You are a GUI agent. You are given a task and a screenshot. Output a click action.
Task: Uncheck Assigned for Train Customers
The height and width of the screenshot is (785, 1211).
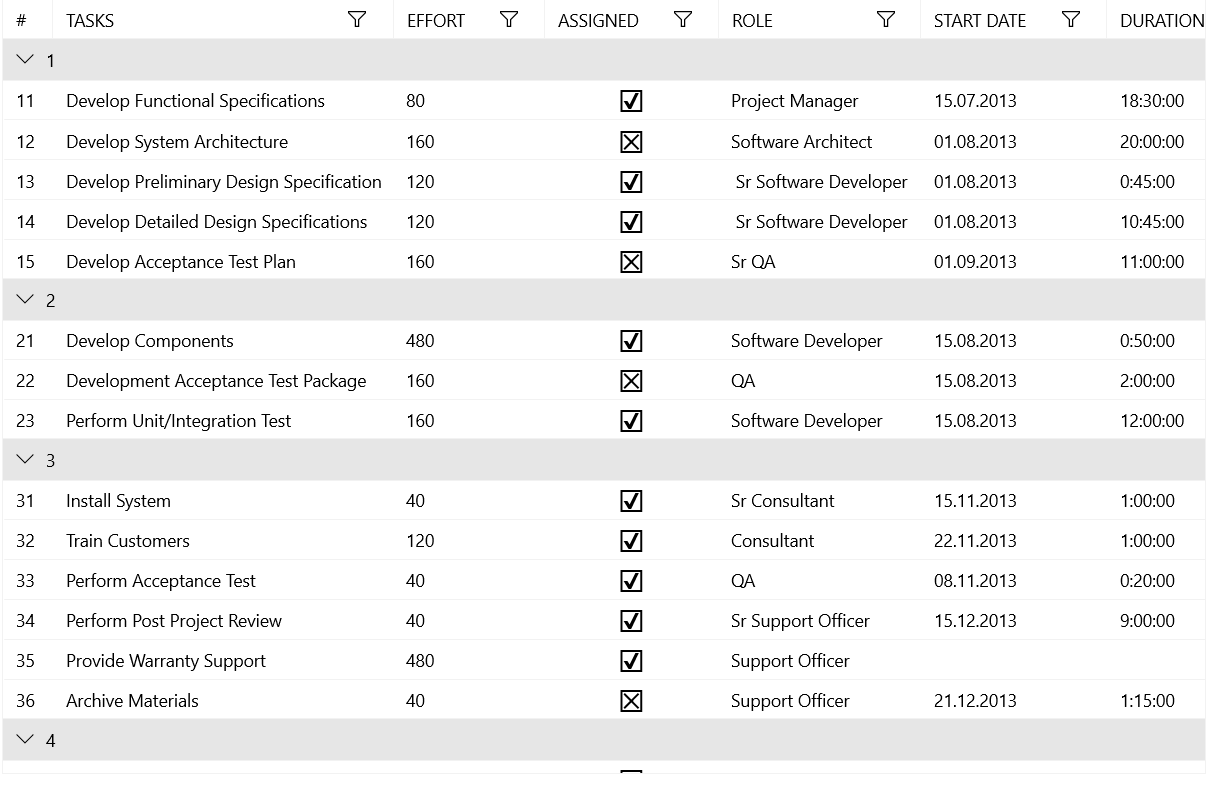click(631, 541)
